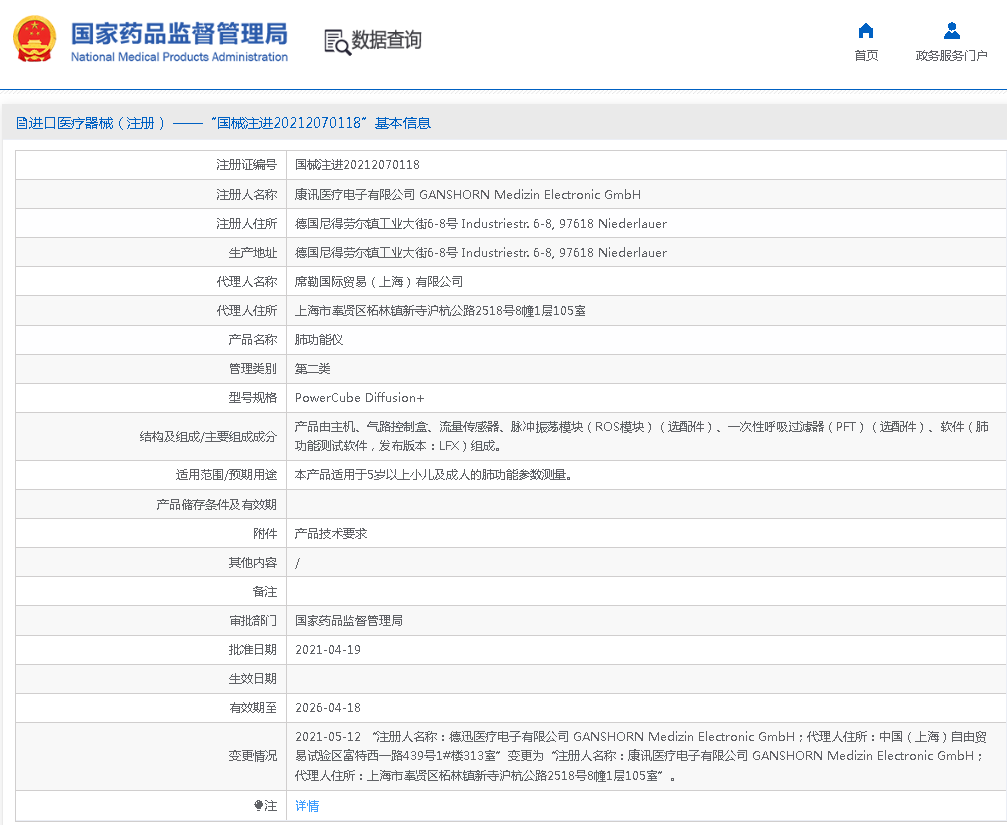Click National Medical Products Administration English text
The image size is (1007, 825).
[179, 57]
